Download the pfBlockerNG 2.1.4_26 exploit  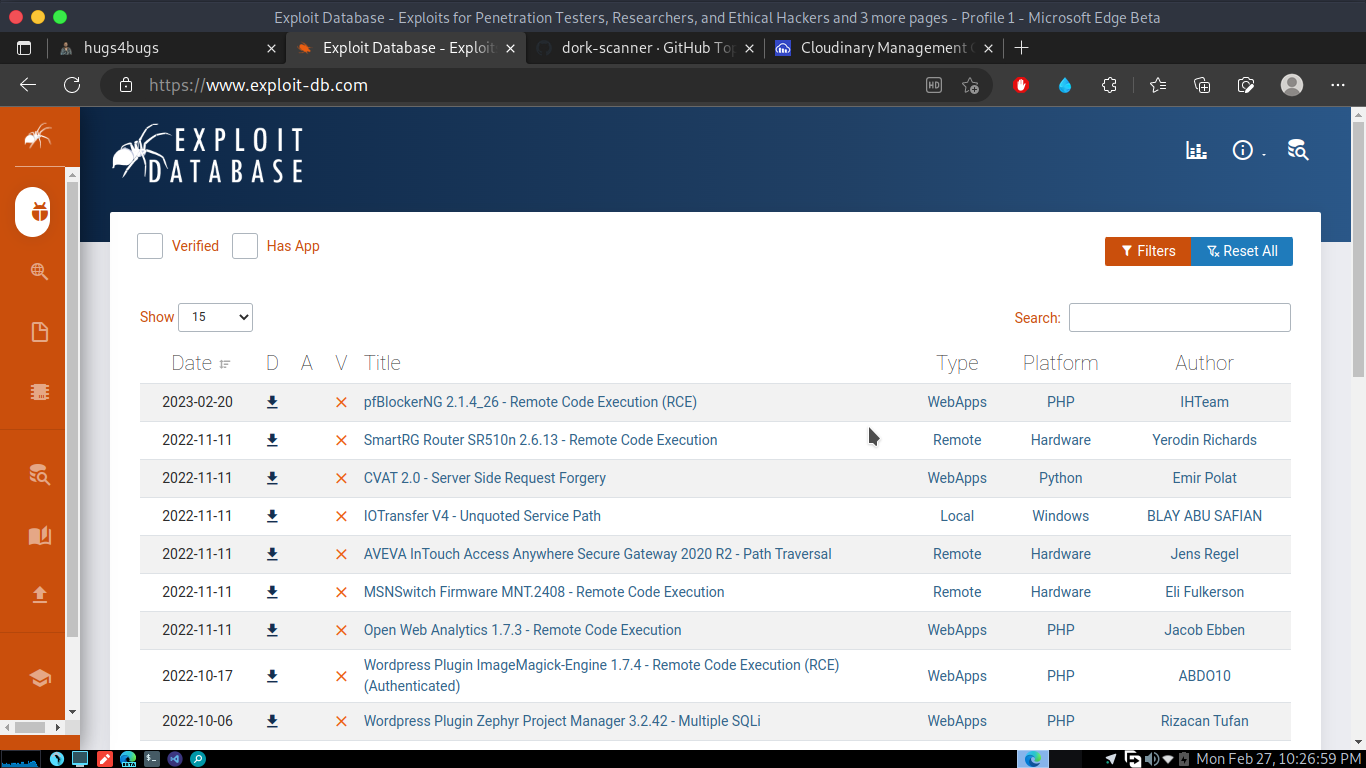272,402
